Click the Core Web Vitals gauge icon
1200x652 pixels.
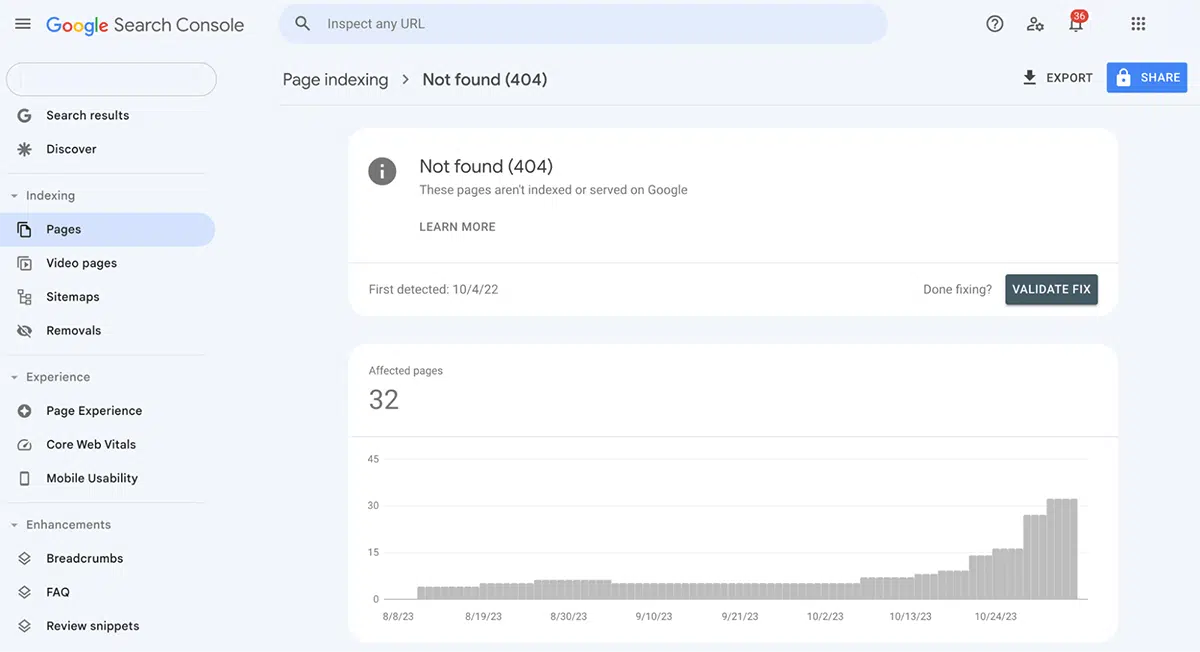(25, 445)
